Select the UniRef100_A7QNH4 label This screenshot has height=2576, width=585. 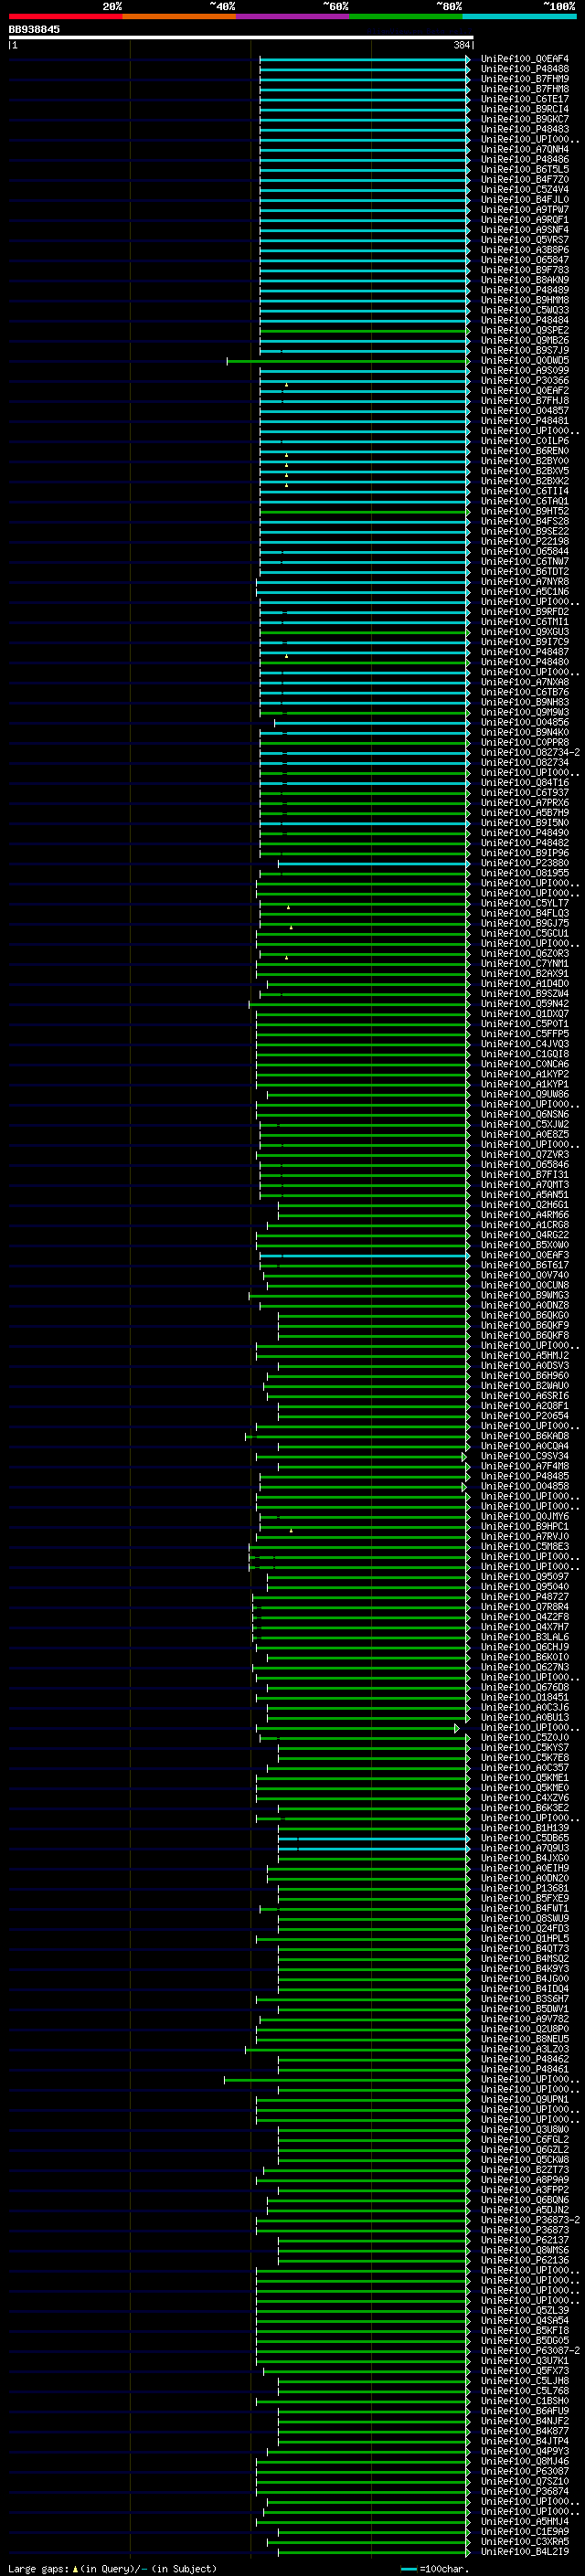(x=525, y=149)
